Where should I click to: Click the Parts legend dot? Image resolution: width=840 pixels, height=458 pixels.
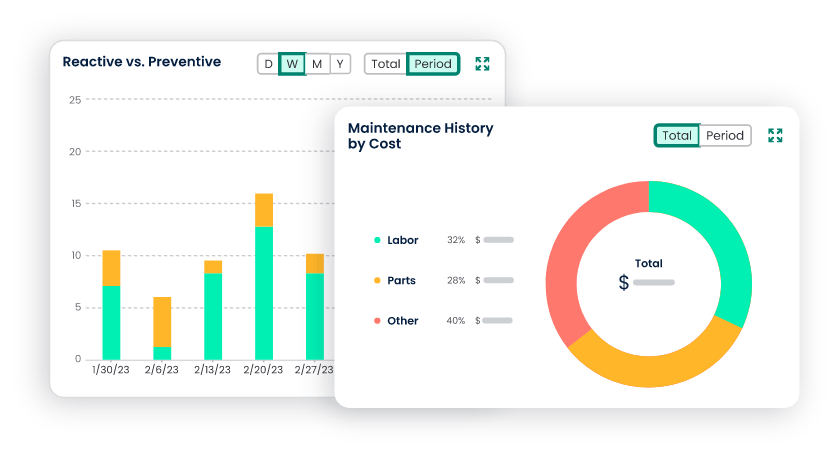377,280
